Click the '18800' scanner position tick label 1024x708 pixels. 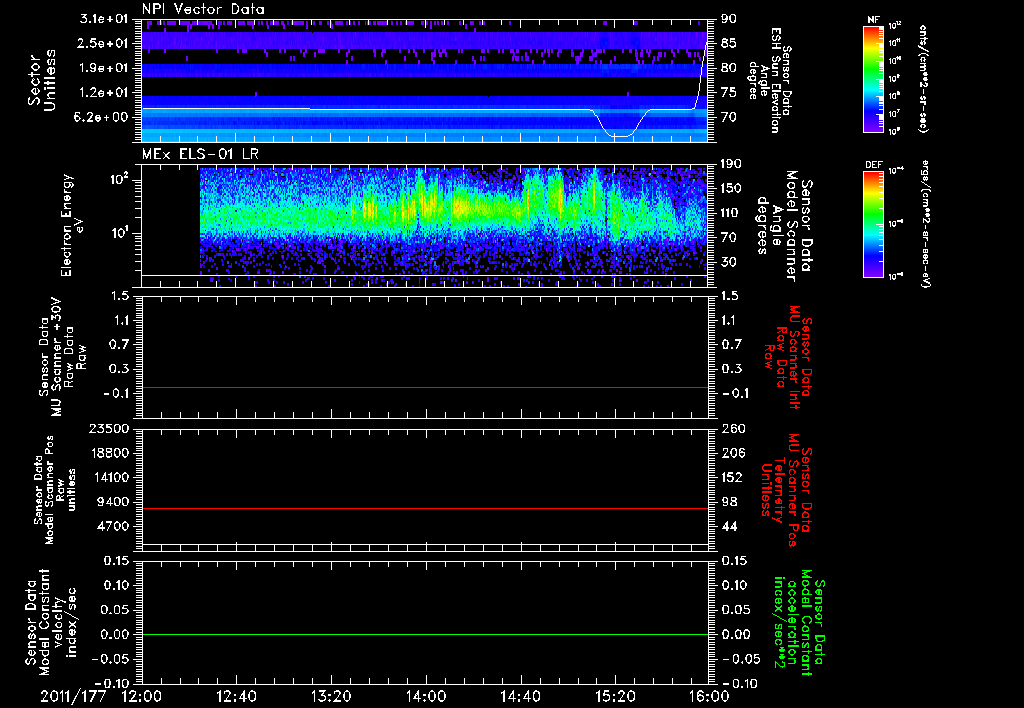(x=109, y=453)
